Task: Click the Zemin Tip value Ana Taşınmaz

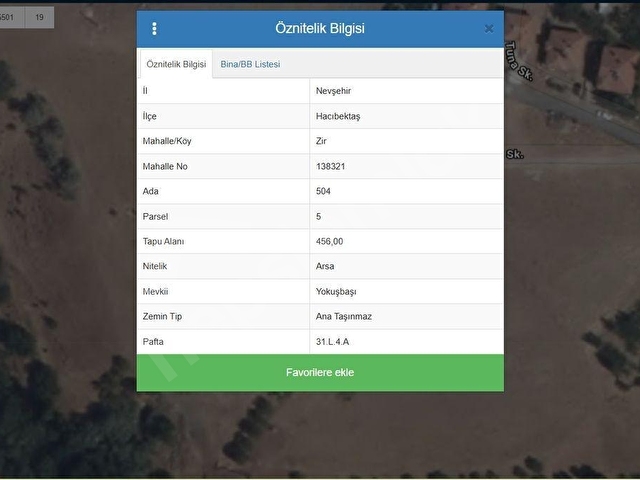Action: [x=344, y=316]
